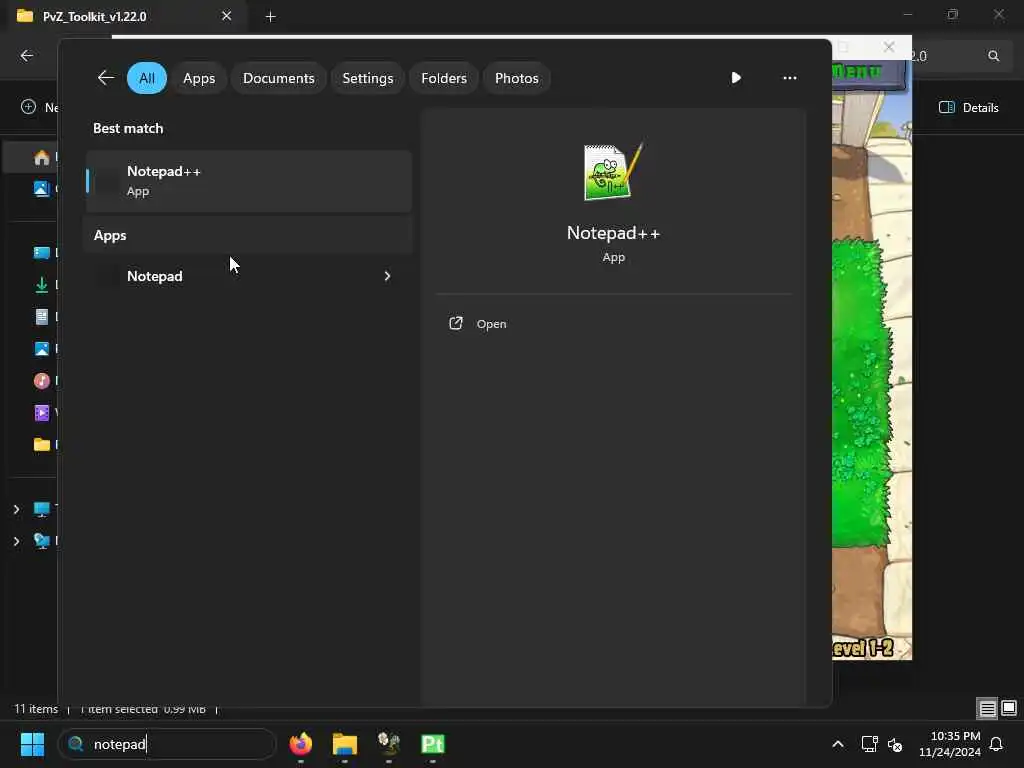1024x768 pixels.
Task: Click the muted volume tray icon
Action: click(x=895, y=744)
